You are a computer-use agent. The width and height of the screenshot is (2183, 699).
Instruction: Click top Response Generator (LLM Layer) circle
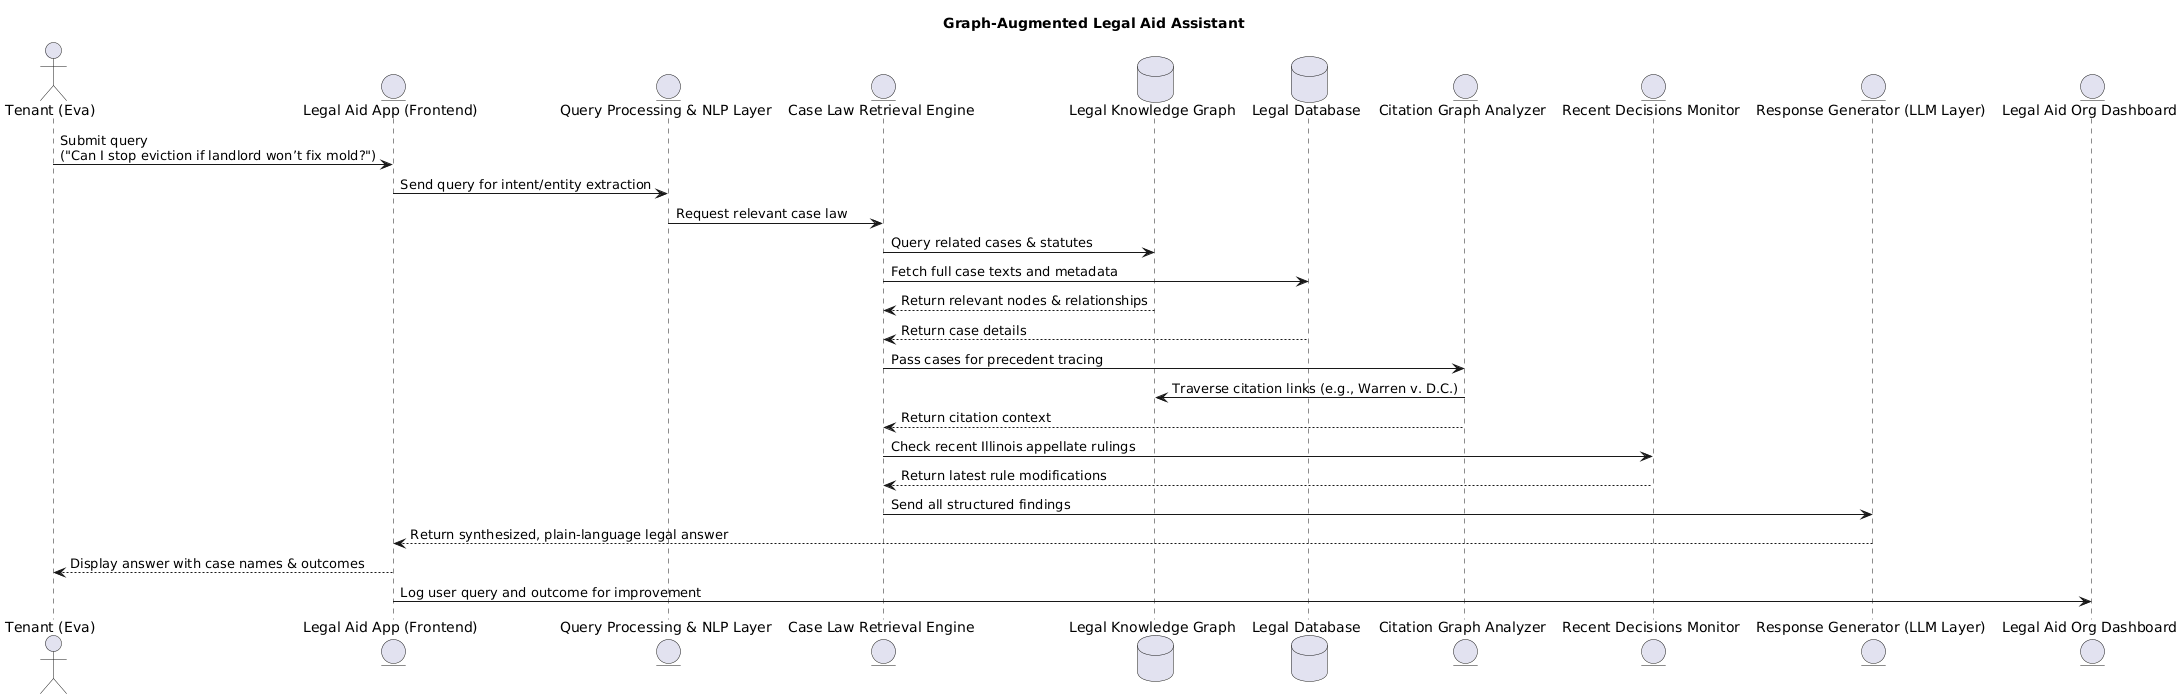[1872, 87]
